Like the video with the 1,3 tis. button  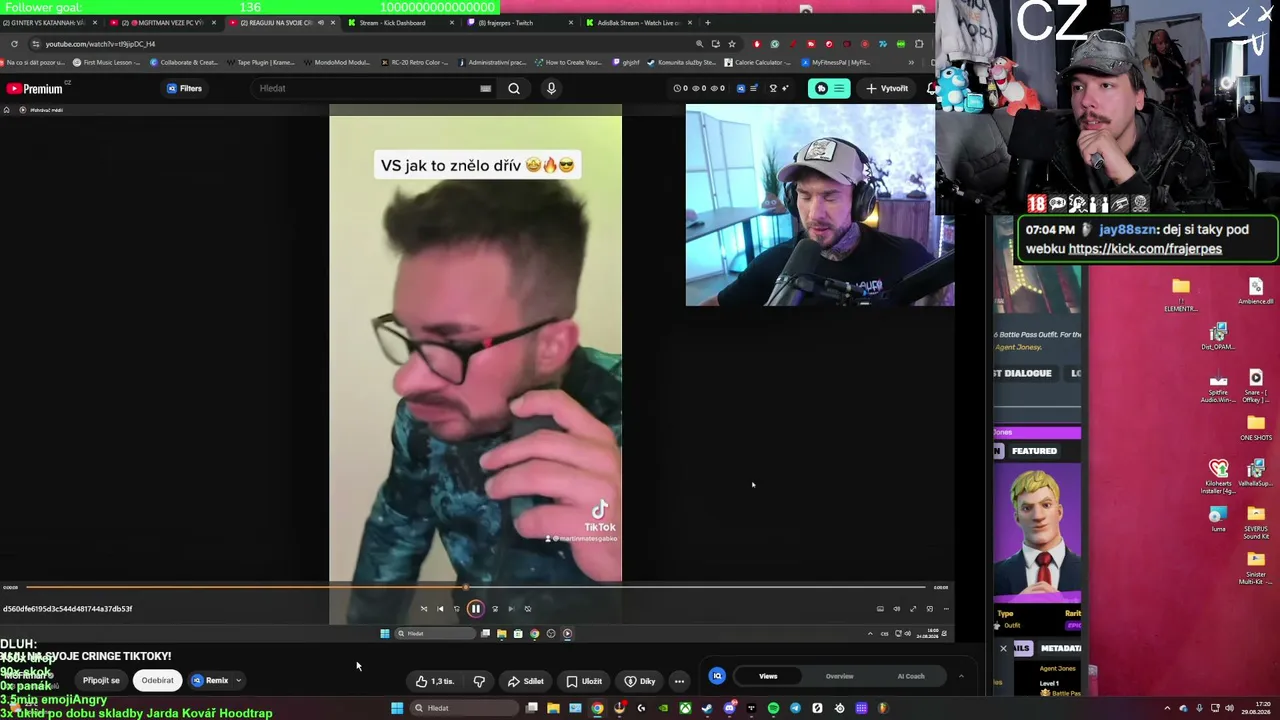pos(435,681)
